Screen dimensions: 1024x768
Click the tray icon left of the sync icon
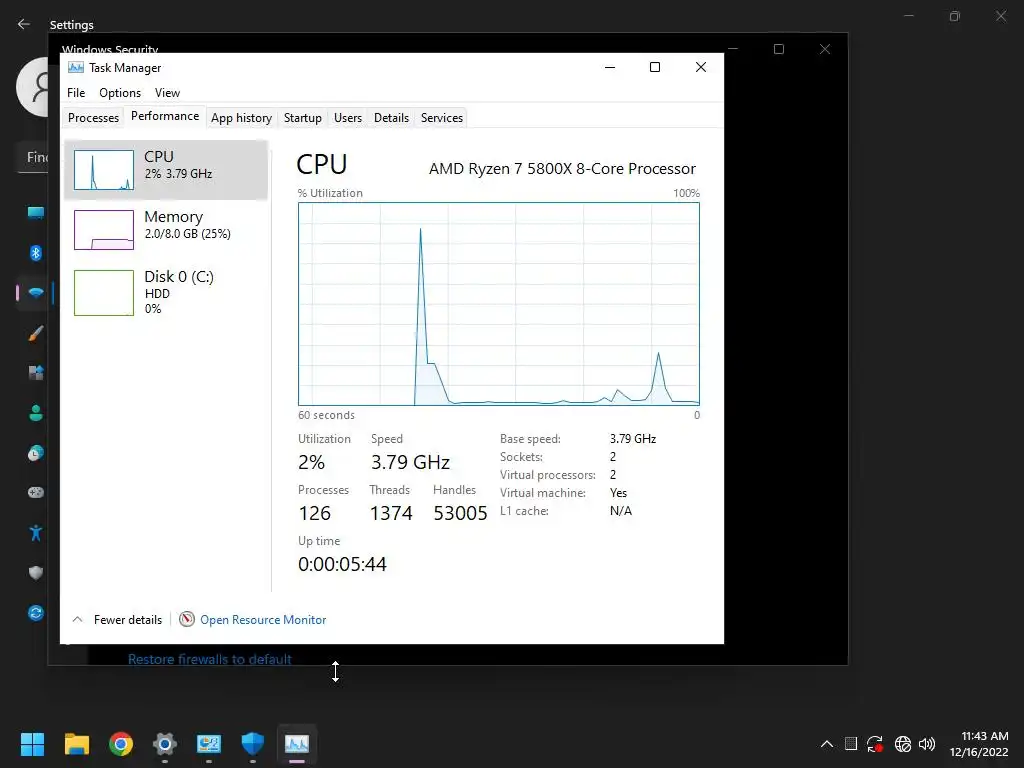[851, 743]
